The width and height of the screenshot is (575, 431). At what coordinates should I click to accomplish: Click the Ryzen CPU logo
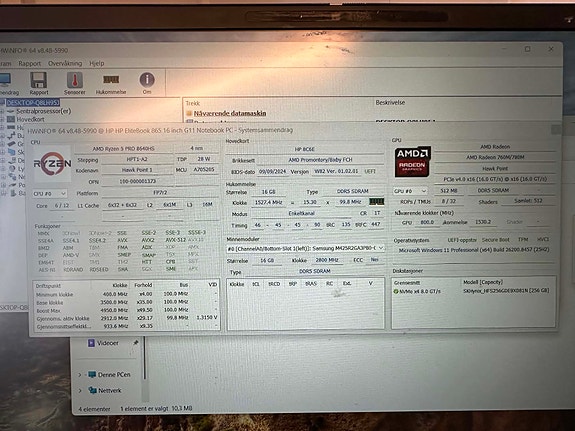point(52,164)
